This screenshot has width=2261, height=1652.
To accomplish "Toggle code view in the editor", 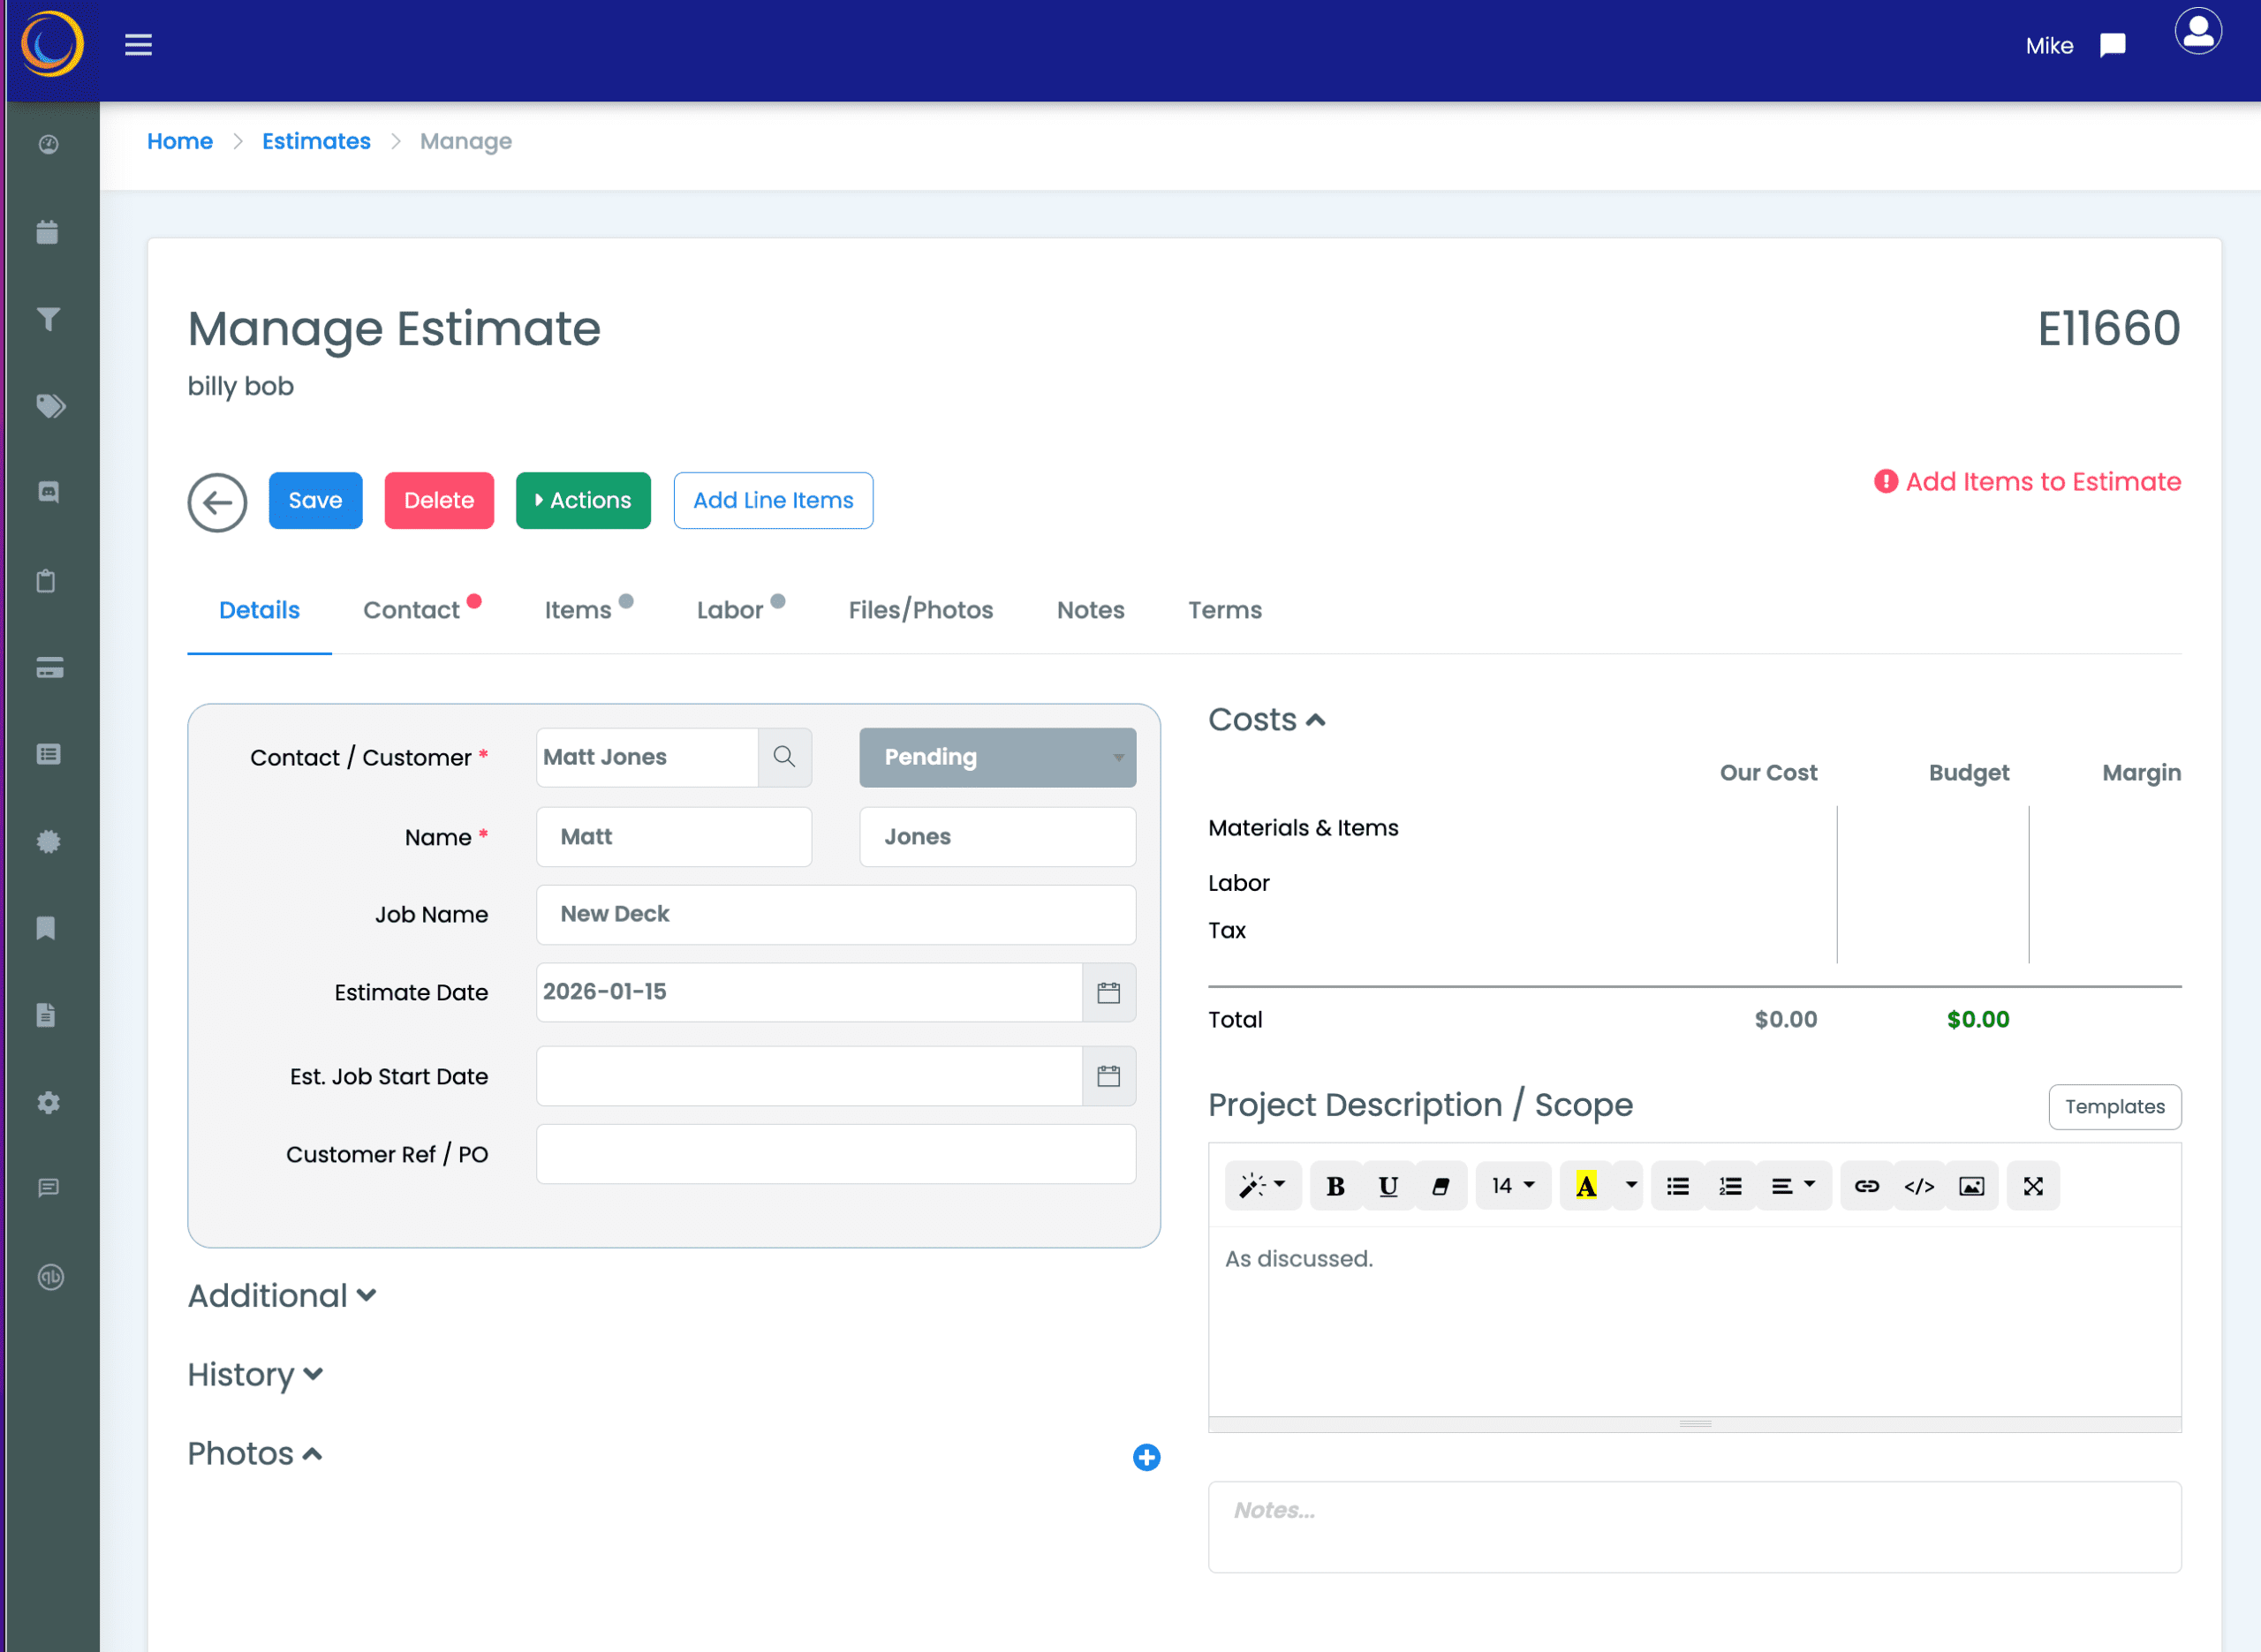I will coord(1918,1186).
